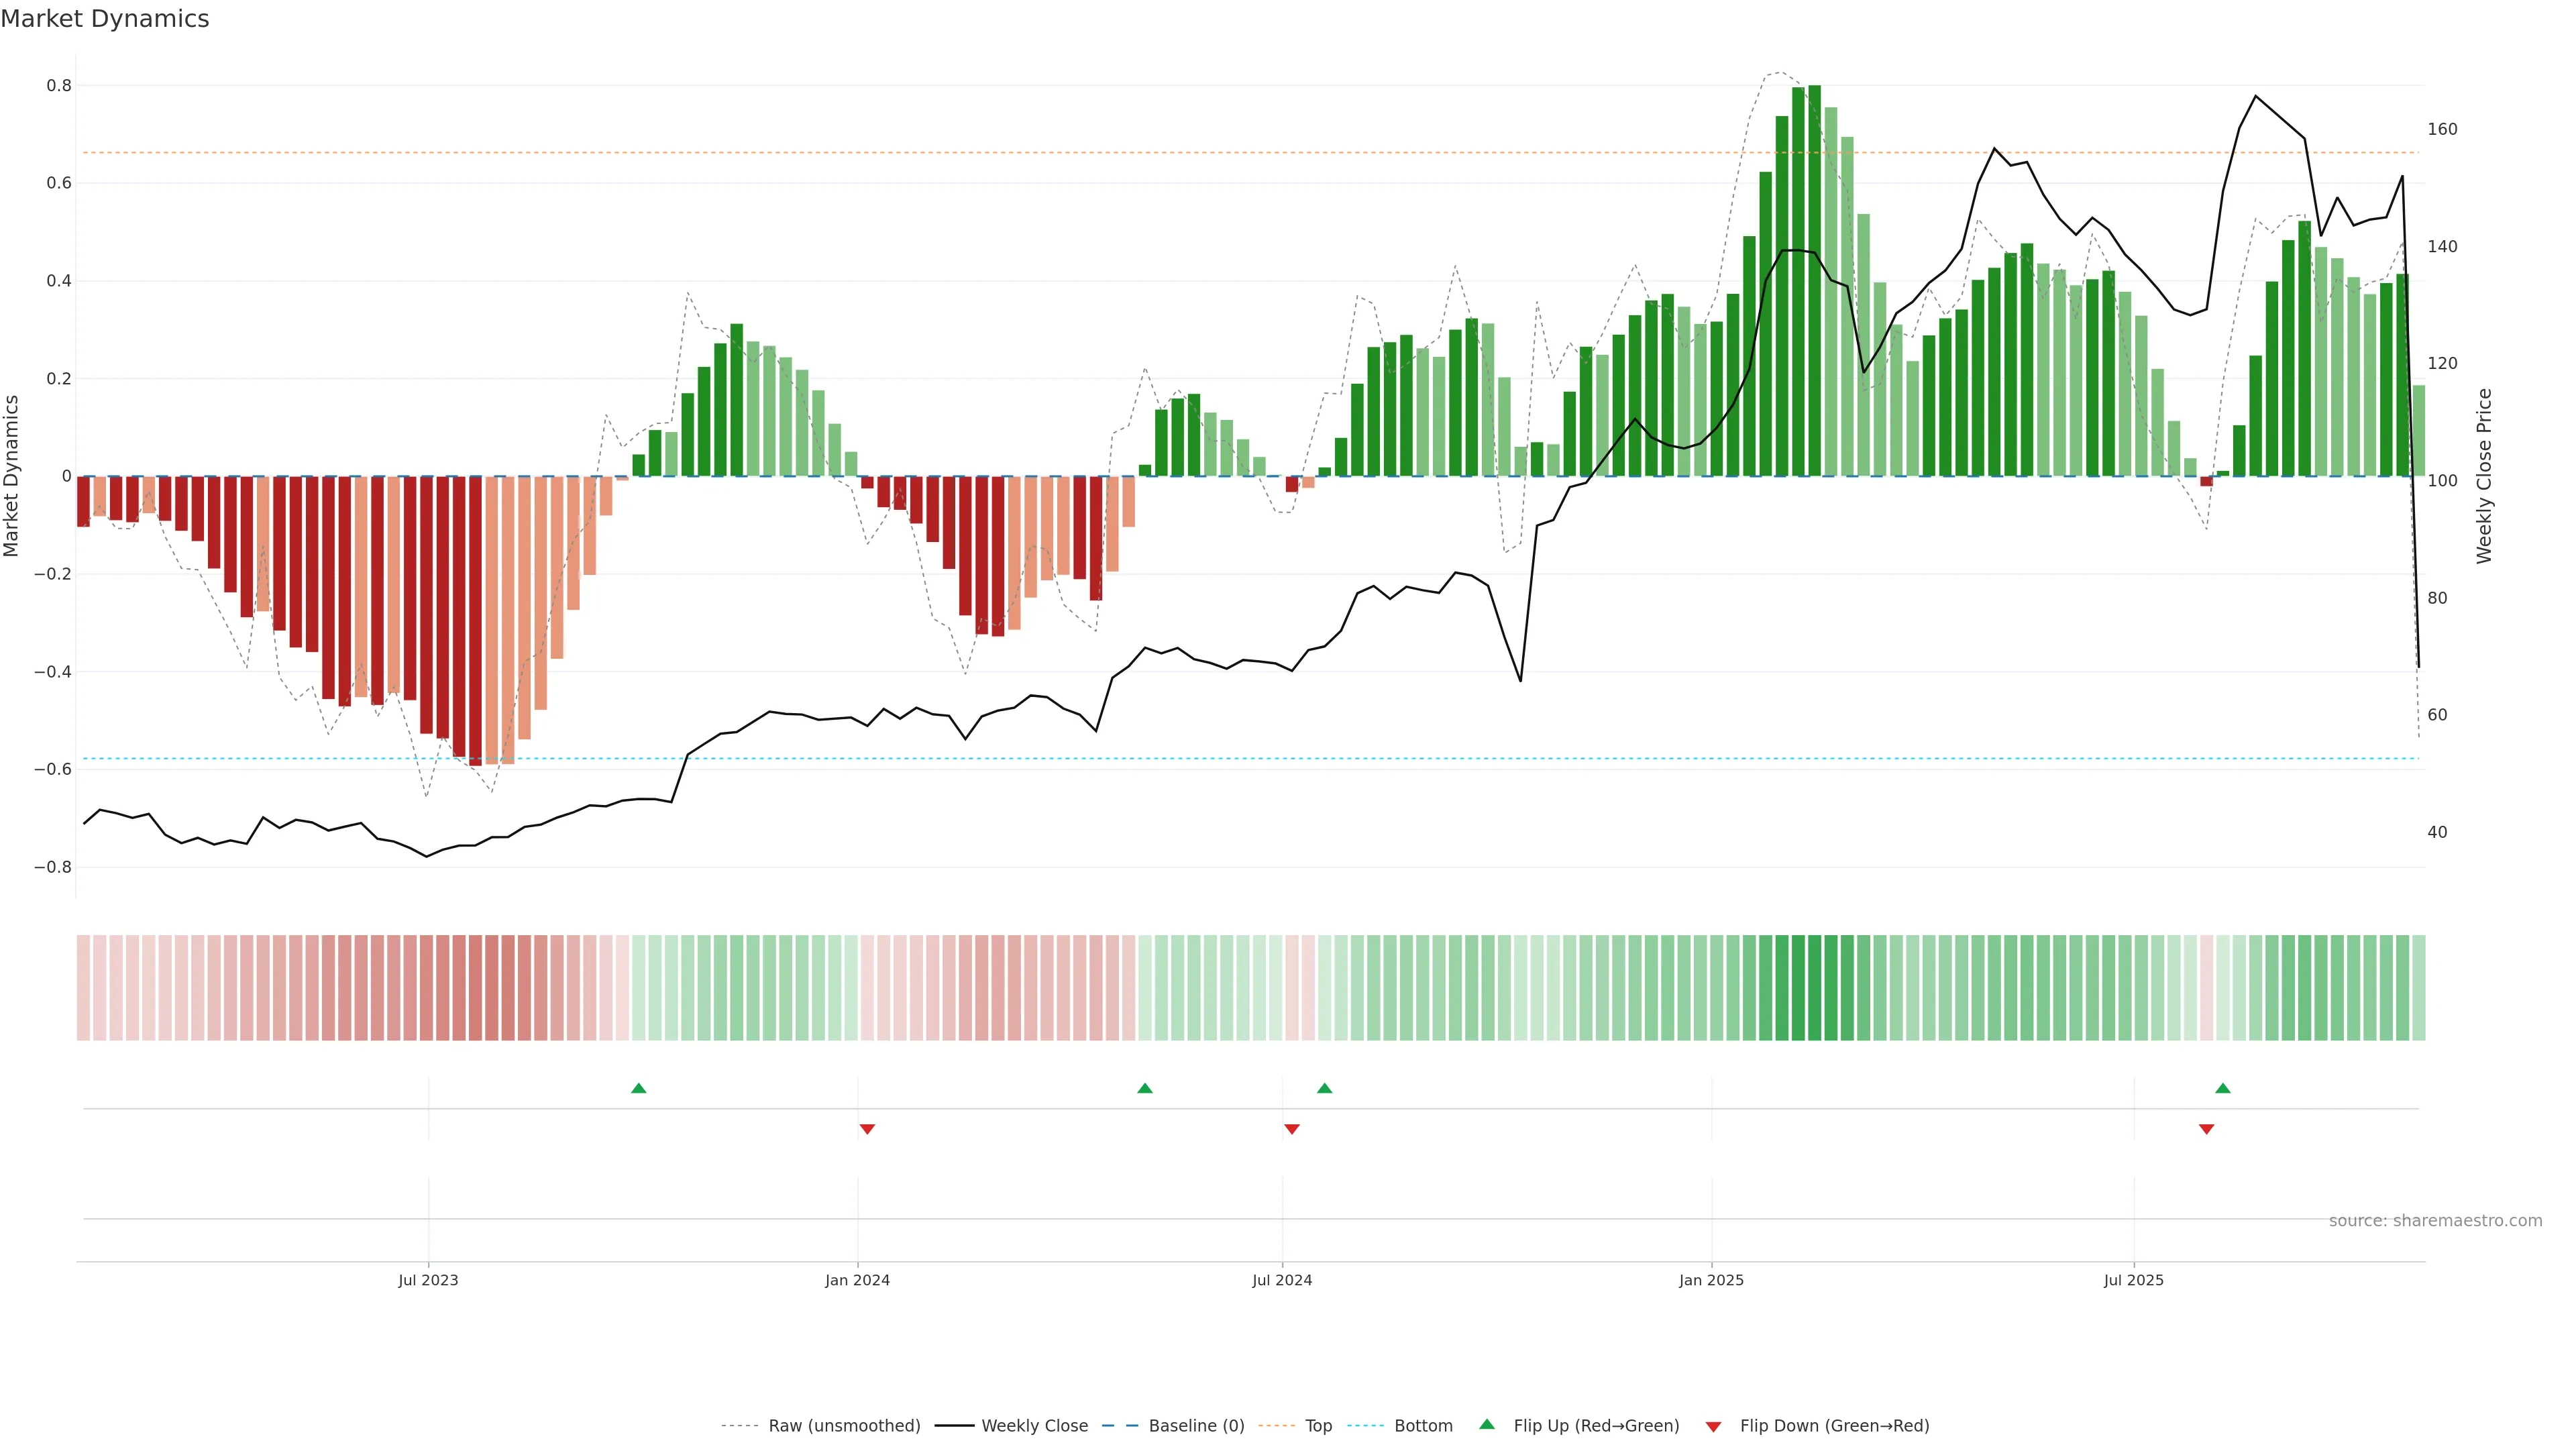Click the Jan 2025 x-axis label
Screen dimensions: 2576x1449
coord(1711,1280)
